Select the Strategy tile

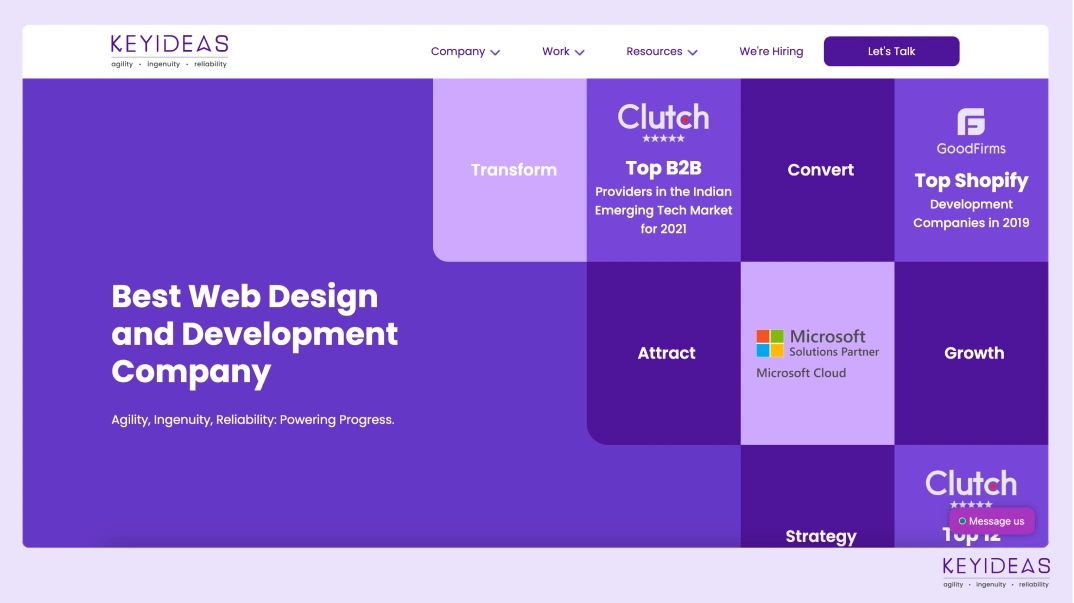coord(817,496)
